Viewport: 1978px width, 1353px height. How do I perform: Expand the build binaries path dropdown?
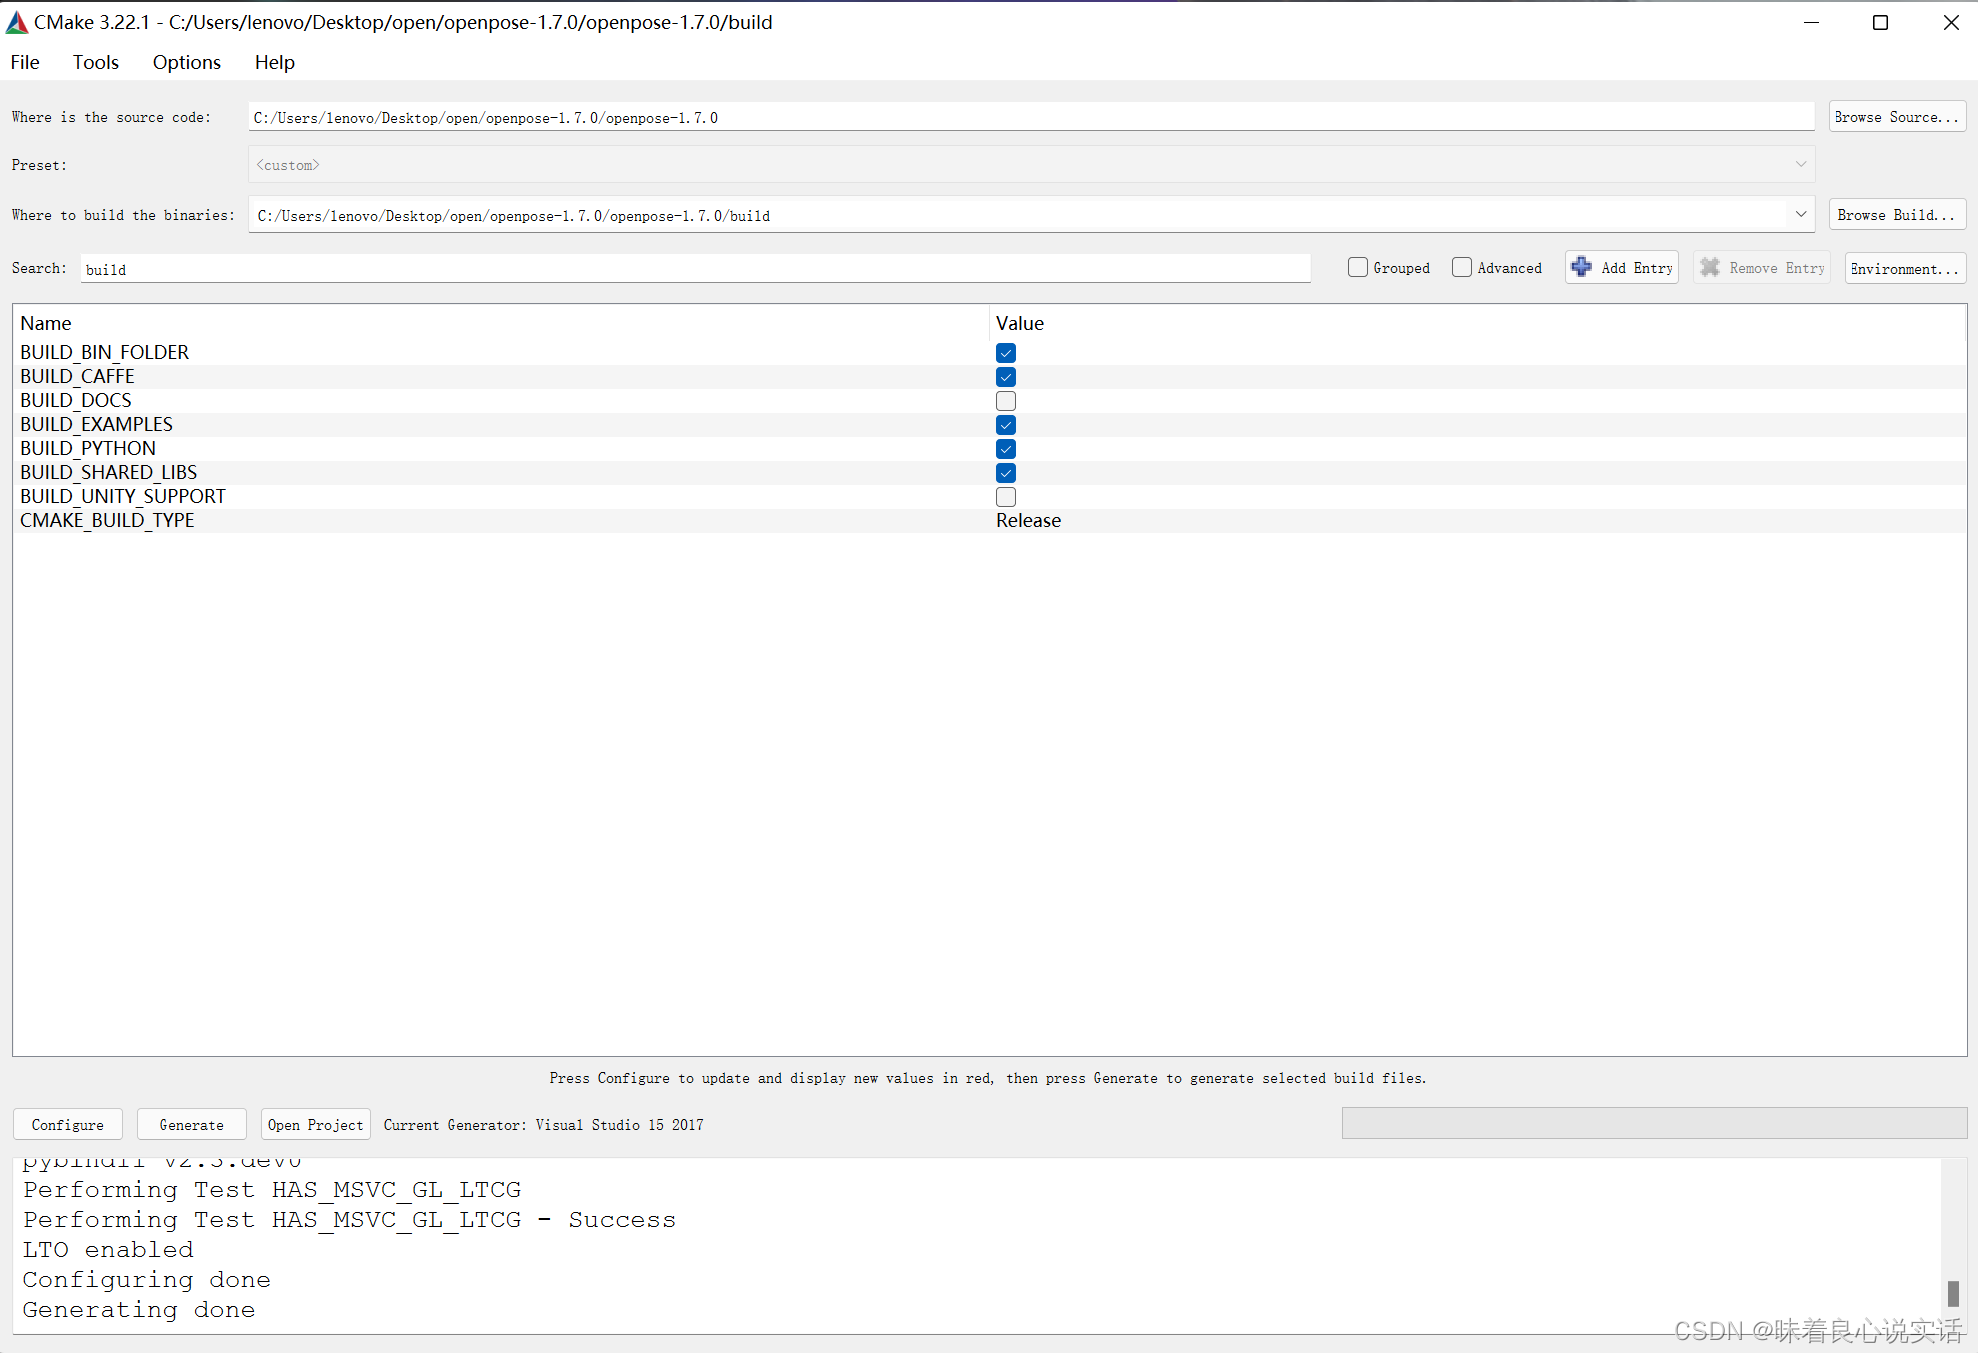pos(1801,213)
